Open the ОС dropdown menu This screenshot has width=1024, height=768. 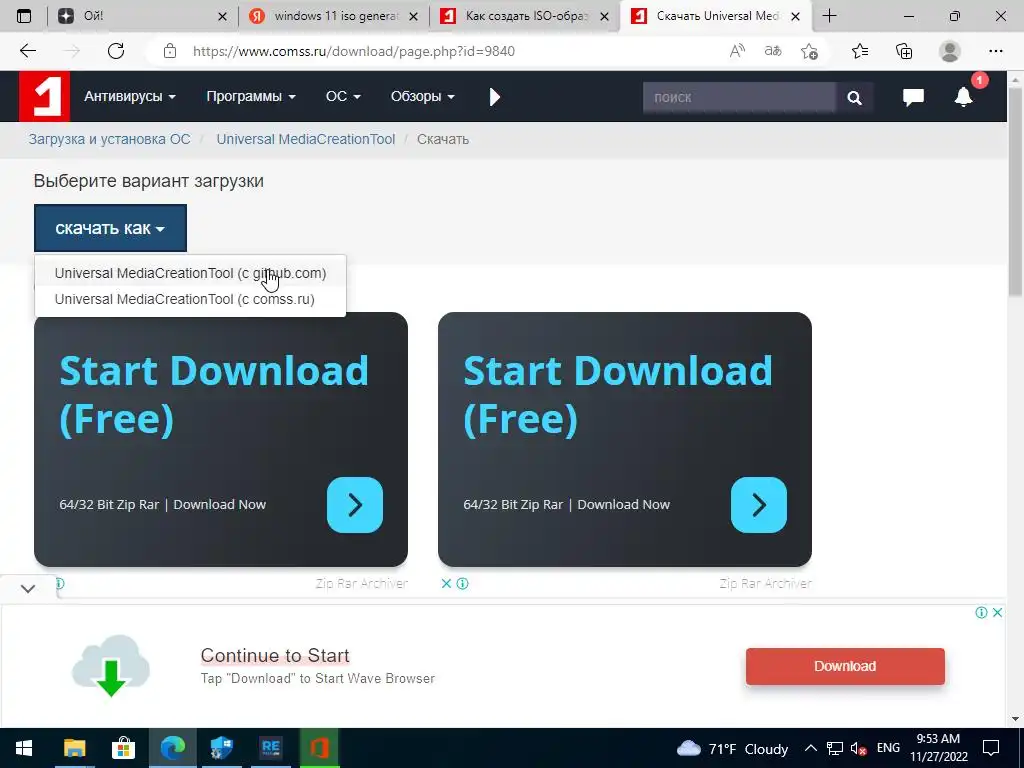coord(343,97)
